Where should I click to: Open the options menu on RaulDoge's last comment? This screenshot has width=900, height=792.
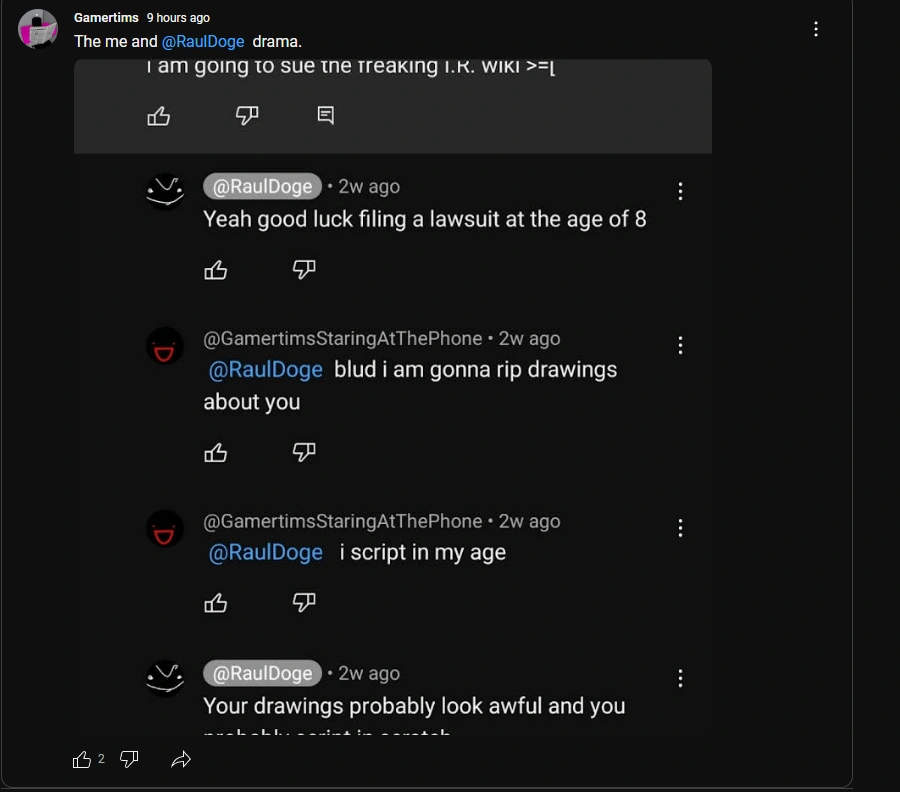pos(680,678)
